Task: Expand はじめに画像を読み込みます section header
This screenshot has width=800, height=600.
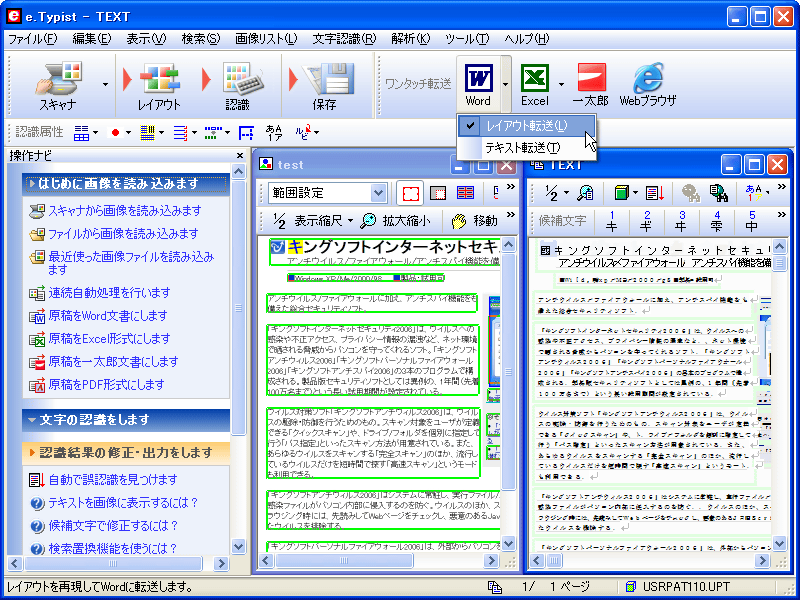Action: click(126, 184)
